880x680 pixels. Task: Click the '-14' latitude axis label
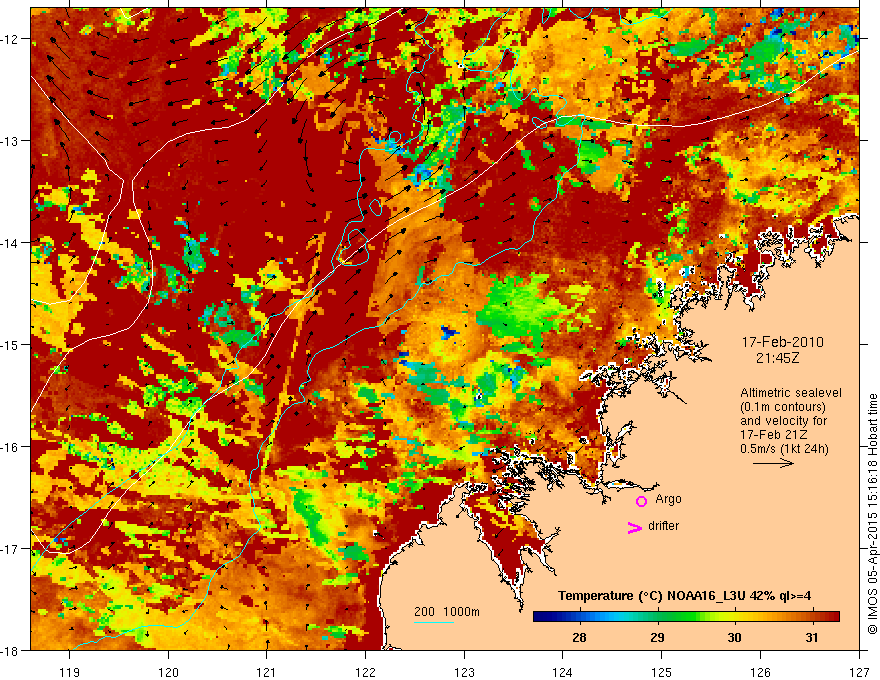click(x=10, y=243)
